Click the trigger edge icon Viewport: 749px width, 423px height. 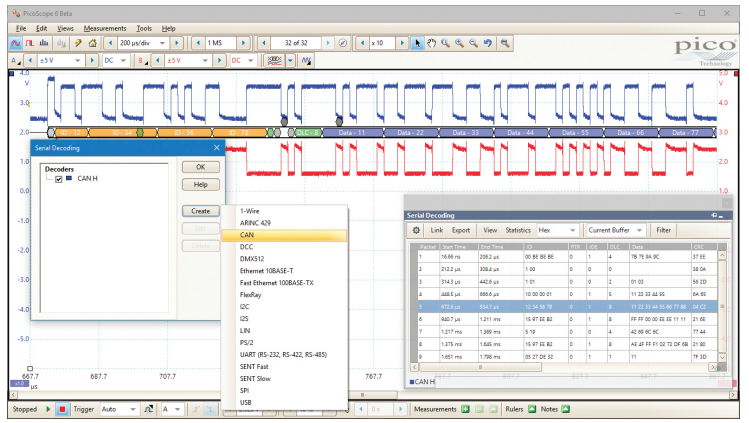point(149,409)
